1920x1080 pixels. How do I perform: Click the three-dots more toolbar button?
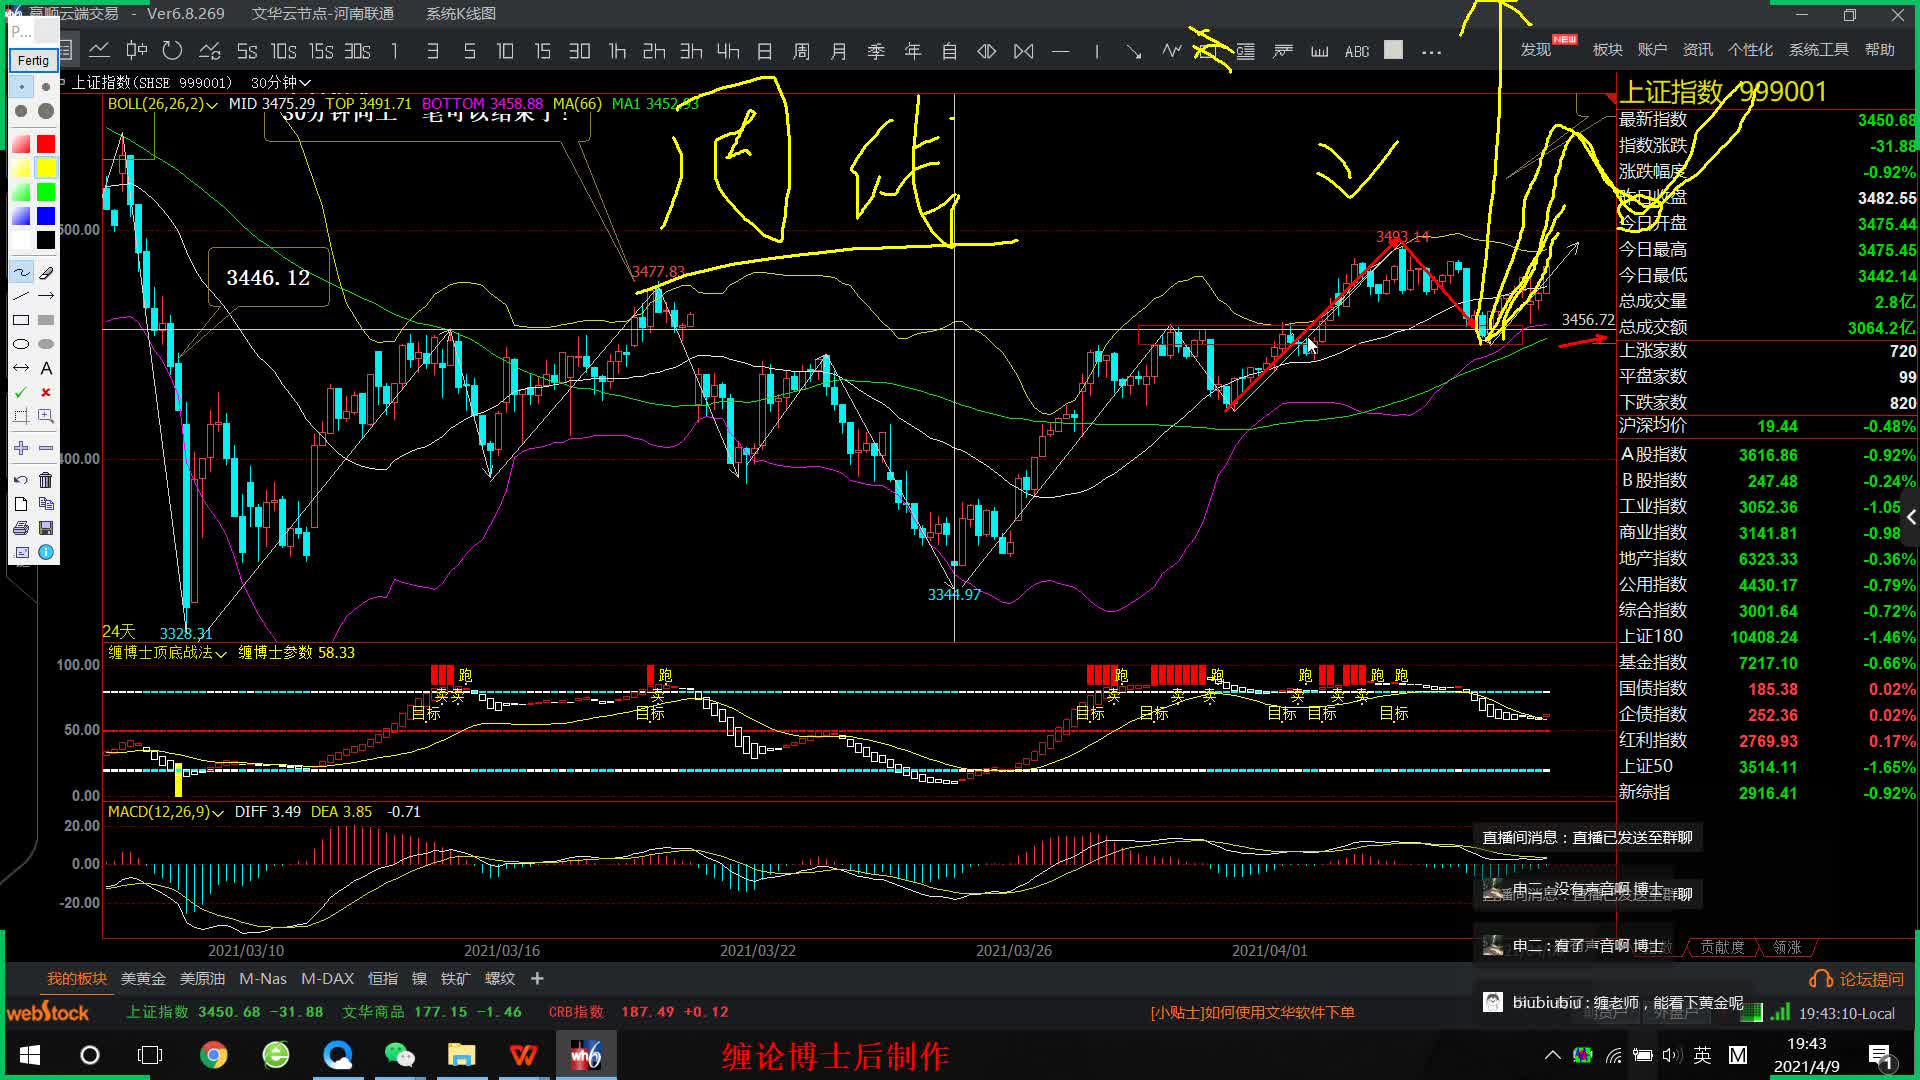coord(1431,52)
